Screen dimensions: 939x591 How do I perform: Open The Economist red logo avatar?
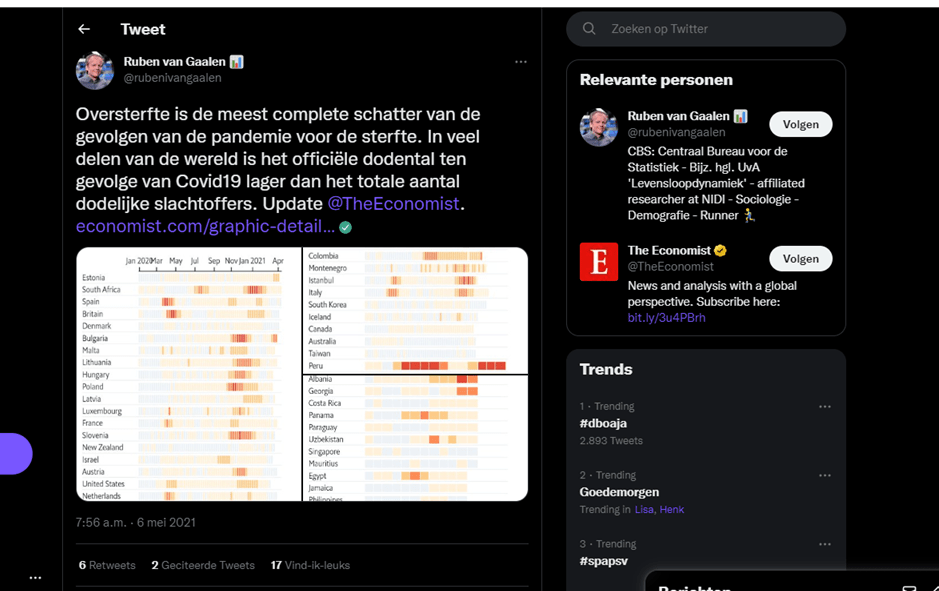599,261
